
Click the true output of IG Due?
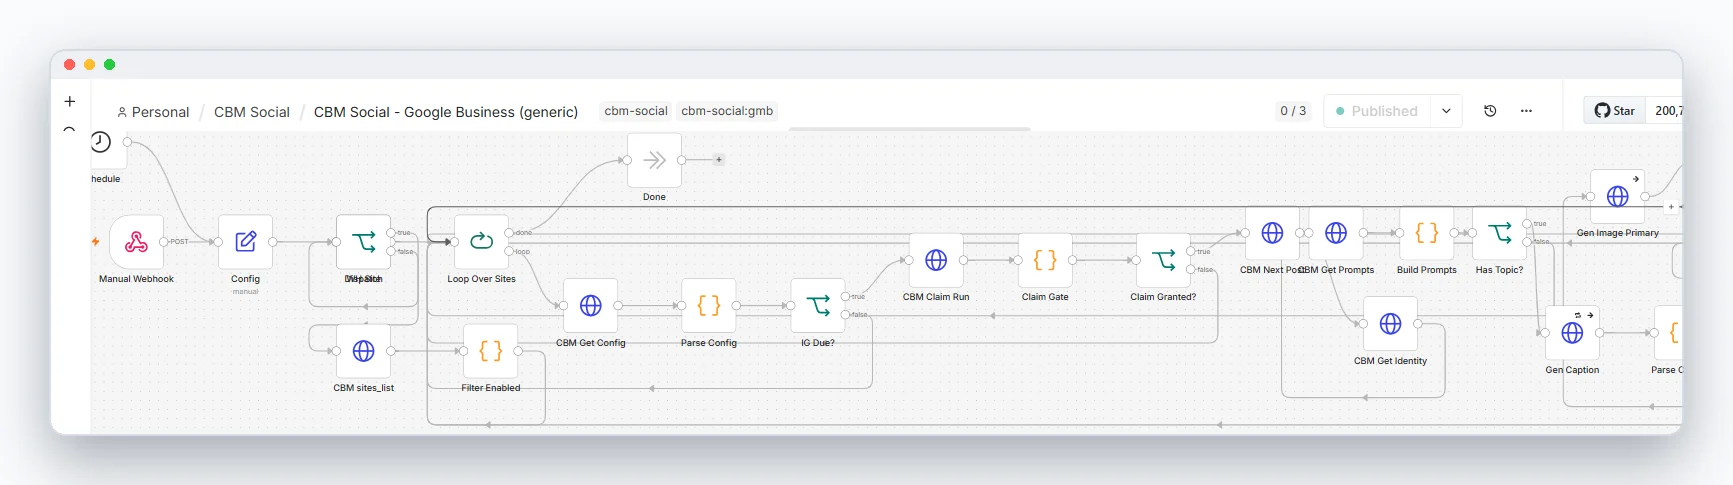pyautogui.click(x=845, y=297)
